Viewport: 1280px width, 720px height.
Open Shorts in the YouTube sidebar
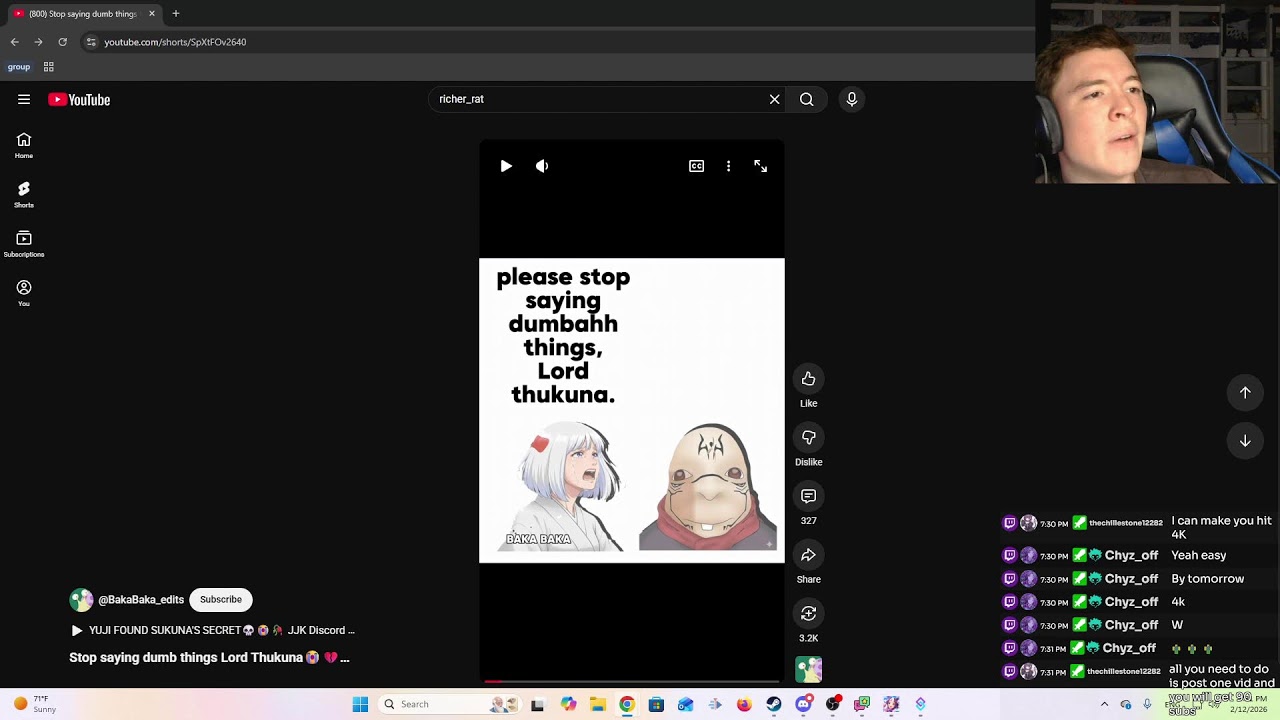[24, 195]
